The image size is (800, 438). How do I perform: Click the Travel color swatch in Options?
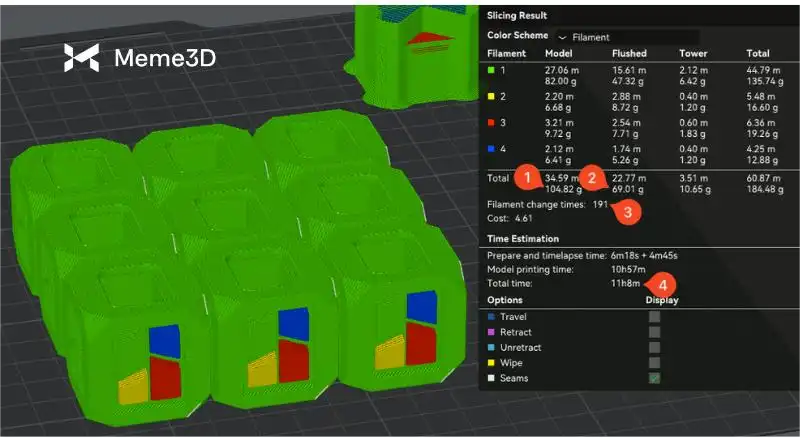click(x=491, y=317)
